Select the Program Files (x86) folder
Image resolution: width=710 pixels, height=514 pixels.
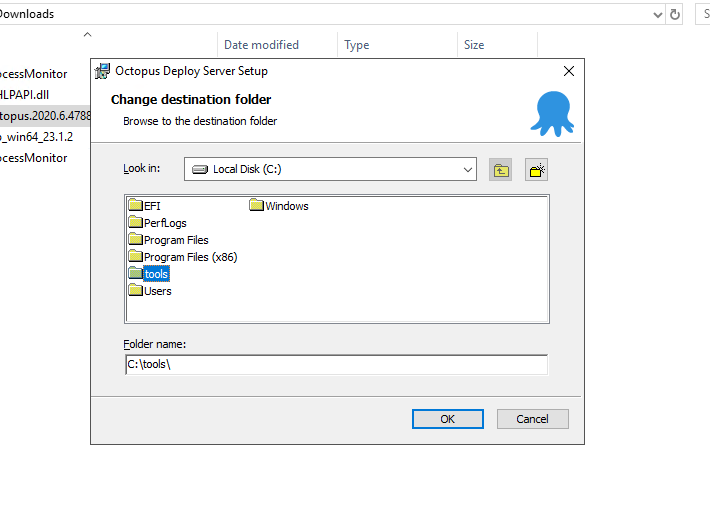(x=189, y=257)
